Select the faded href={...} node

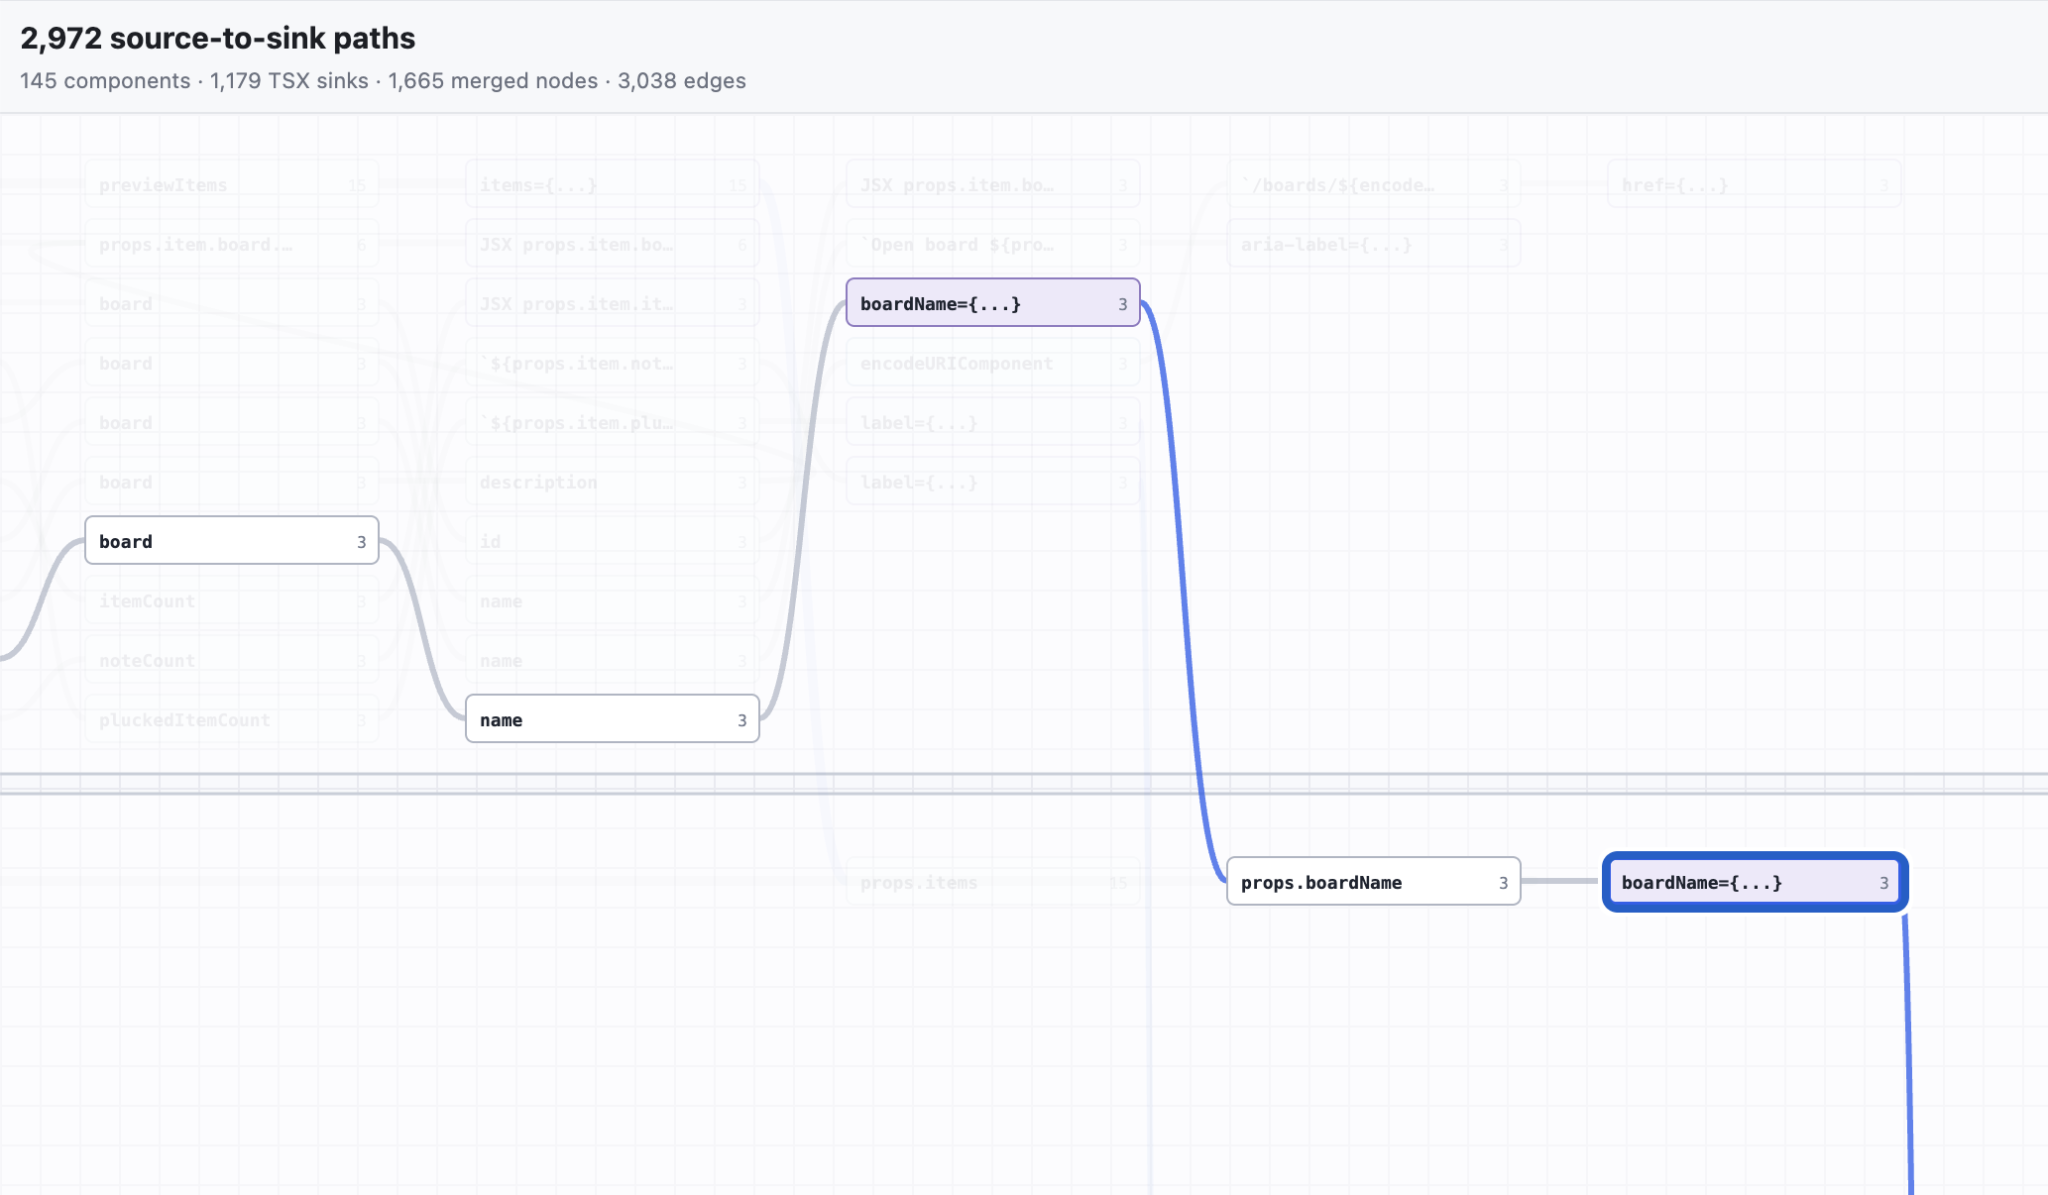tap(1754, 185)
